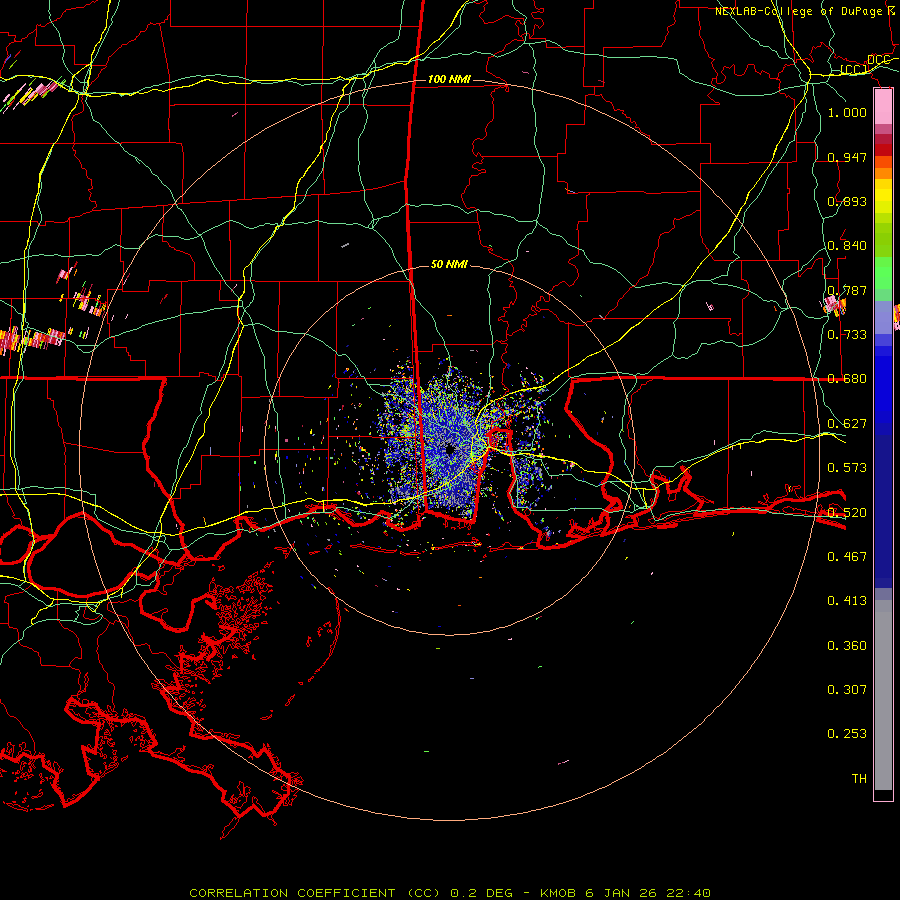Click the 50 NMI range ring label
Screen dimensions: 900x900
tap(449, 264)
